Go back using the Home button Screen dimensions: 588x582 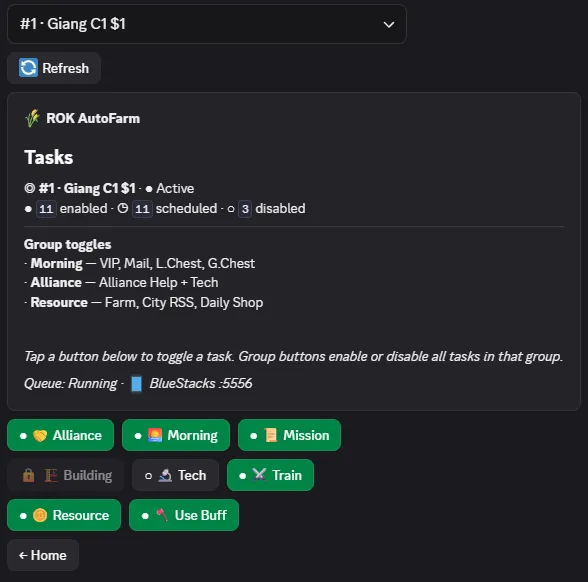click(43, 555)
